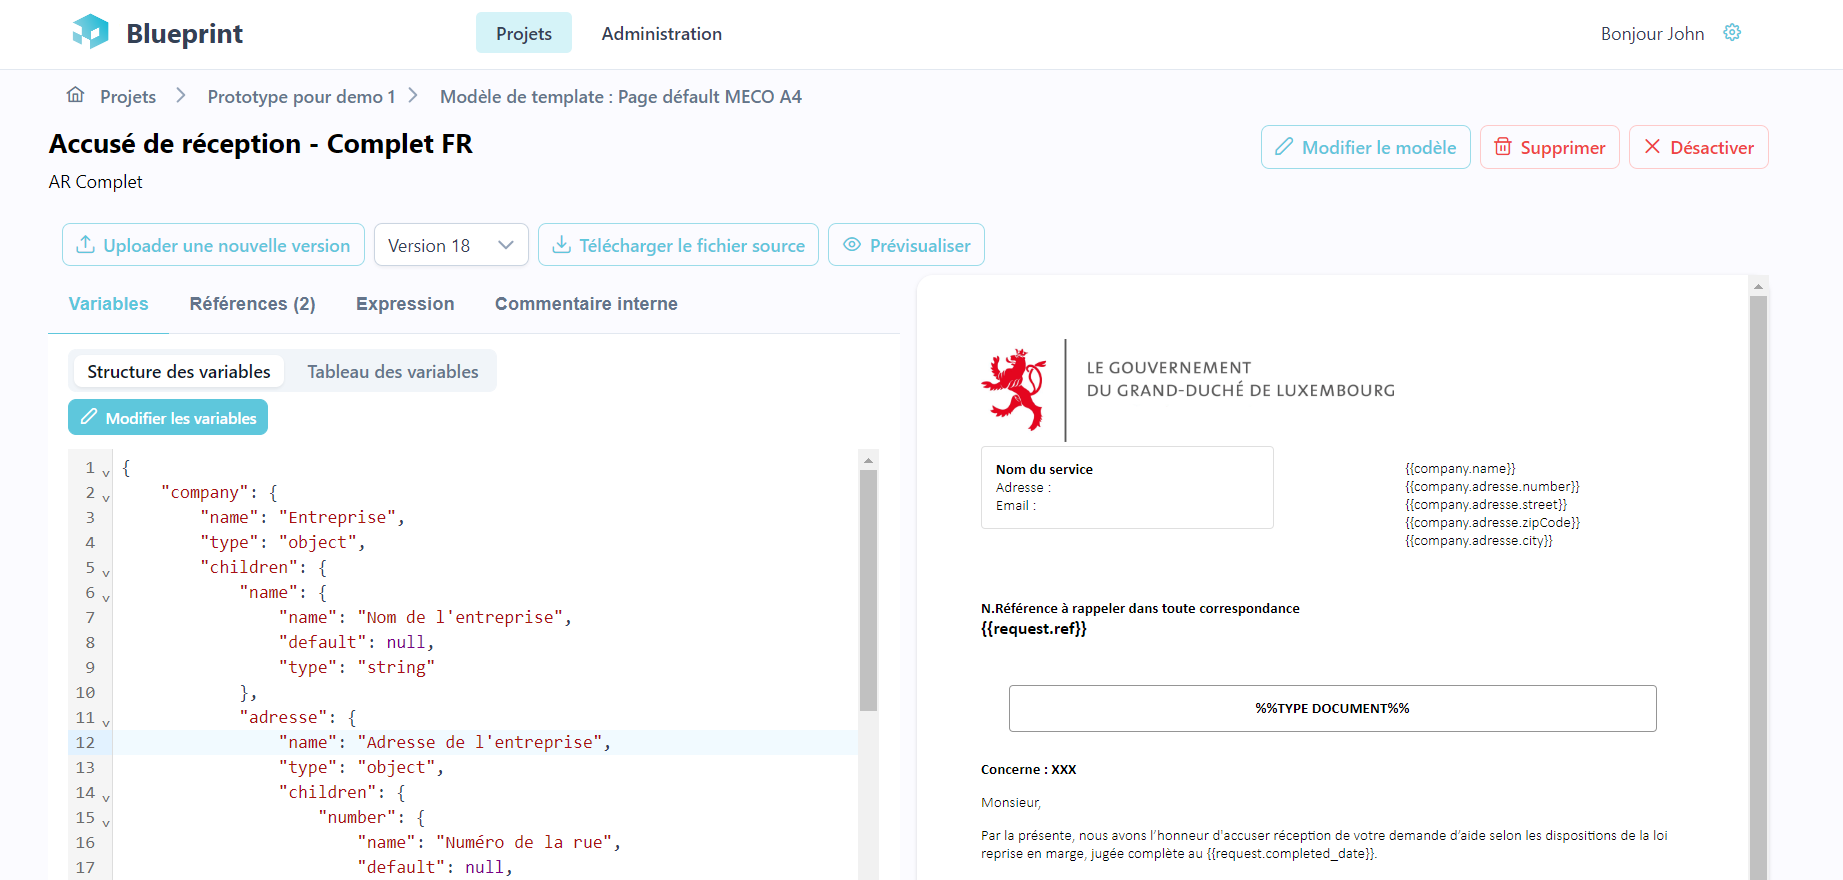
Task: Switch to the Commentaire interne tab
Action: point(586,304)
